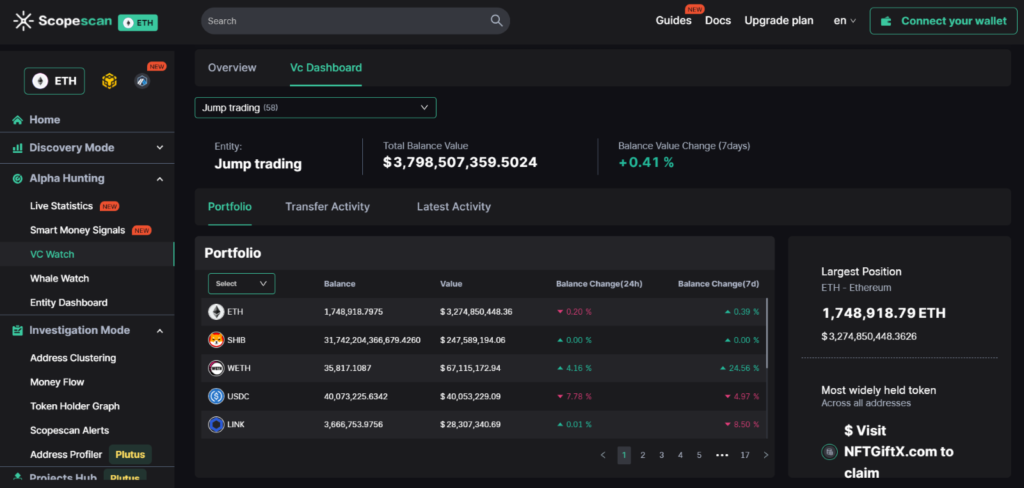Open the en language selector
This screenshot has width=1024, height=488.
[x=844, y=21]
